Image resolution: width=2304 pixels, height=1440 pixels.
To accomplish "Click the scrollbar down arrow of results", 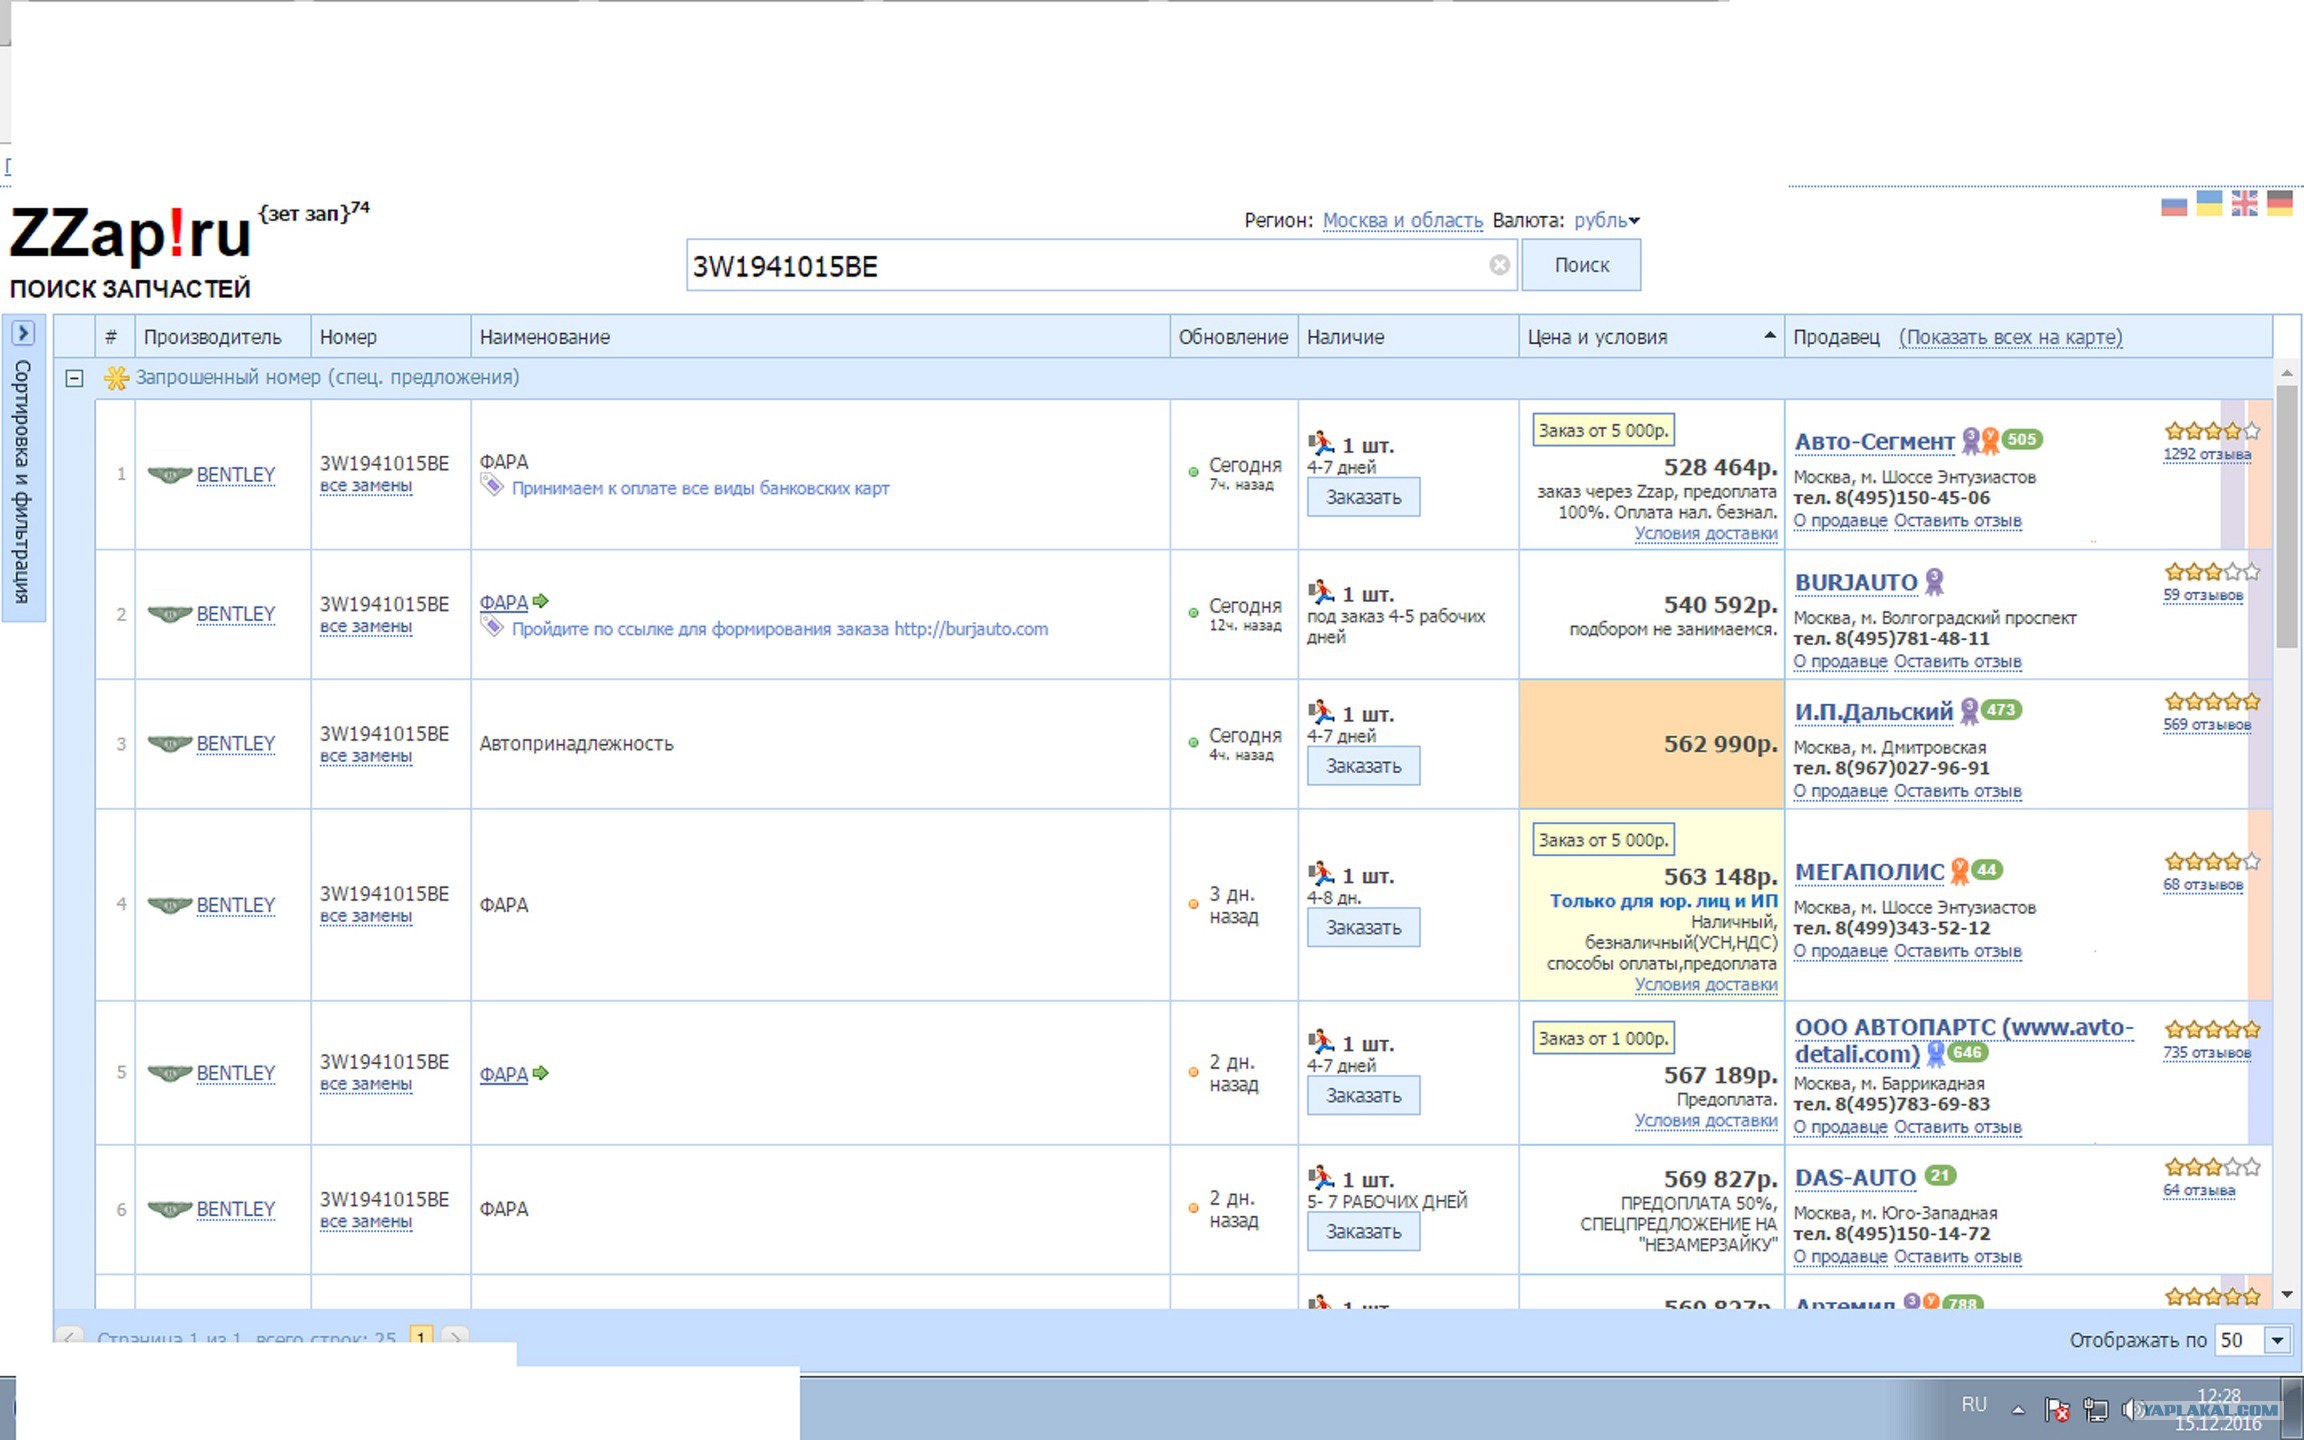I will 2286,1294.
